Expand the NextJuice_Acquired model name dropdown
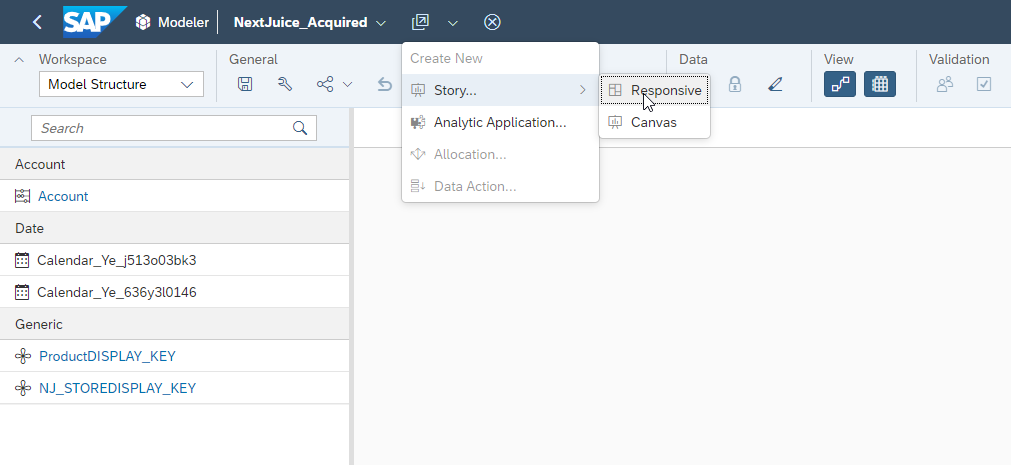Image resolution: width=1011 pixels, height=465 pixels. click(x=381, y=22)
